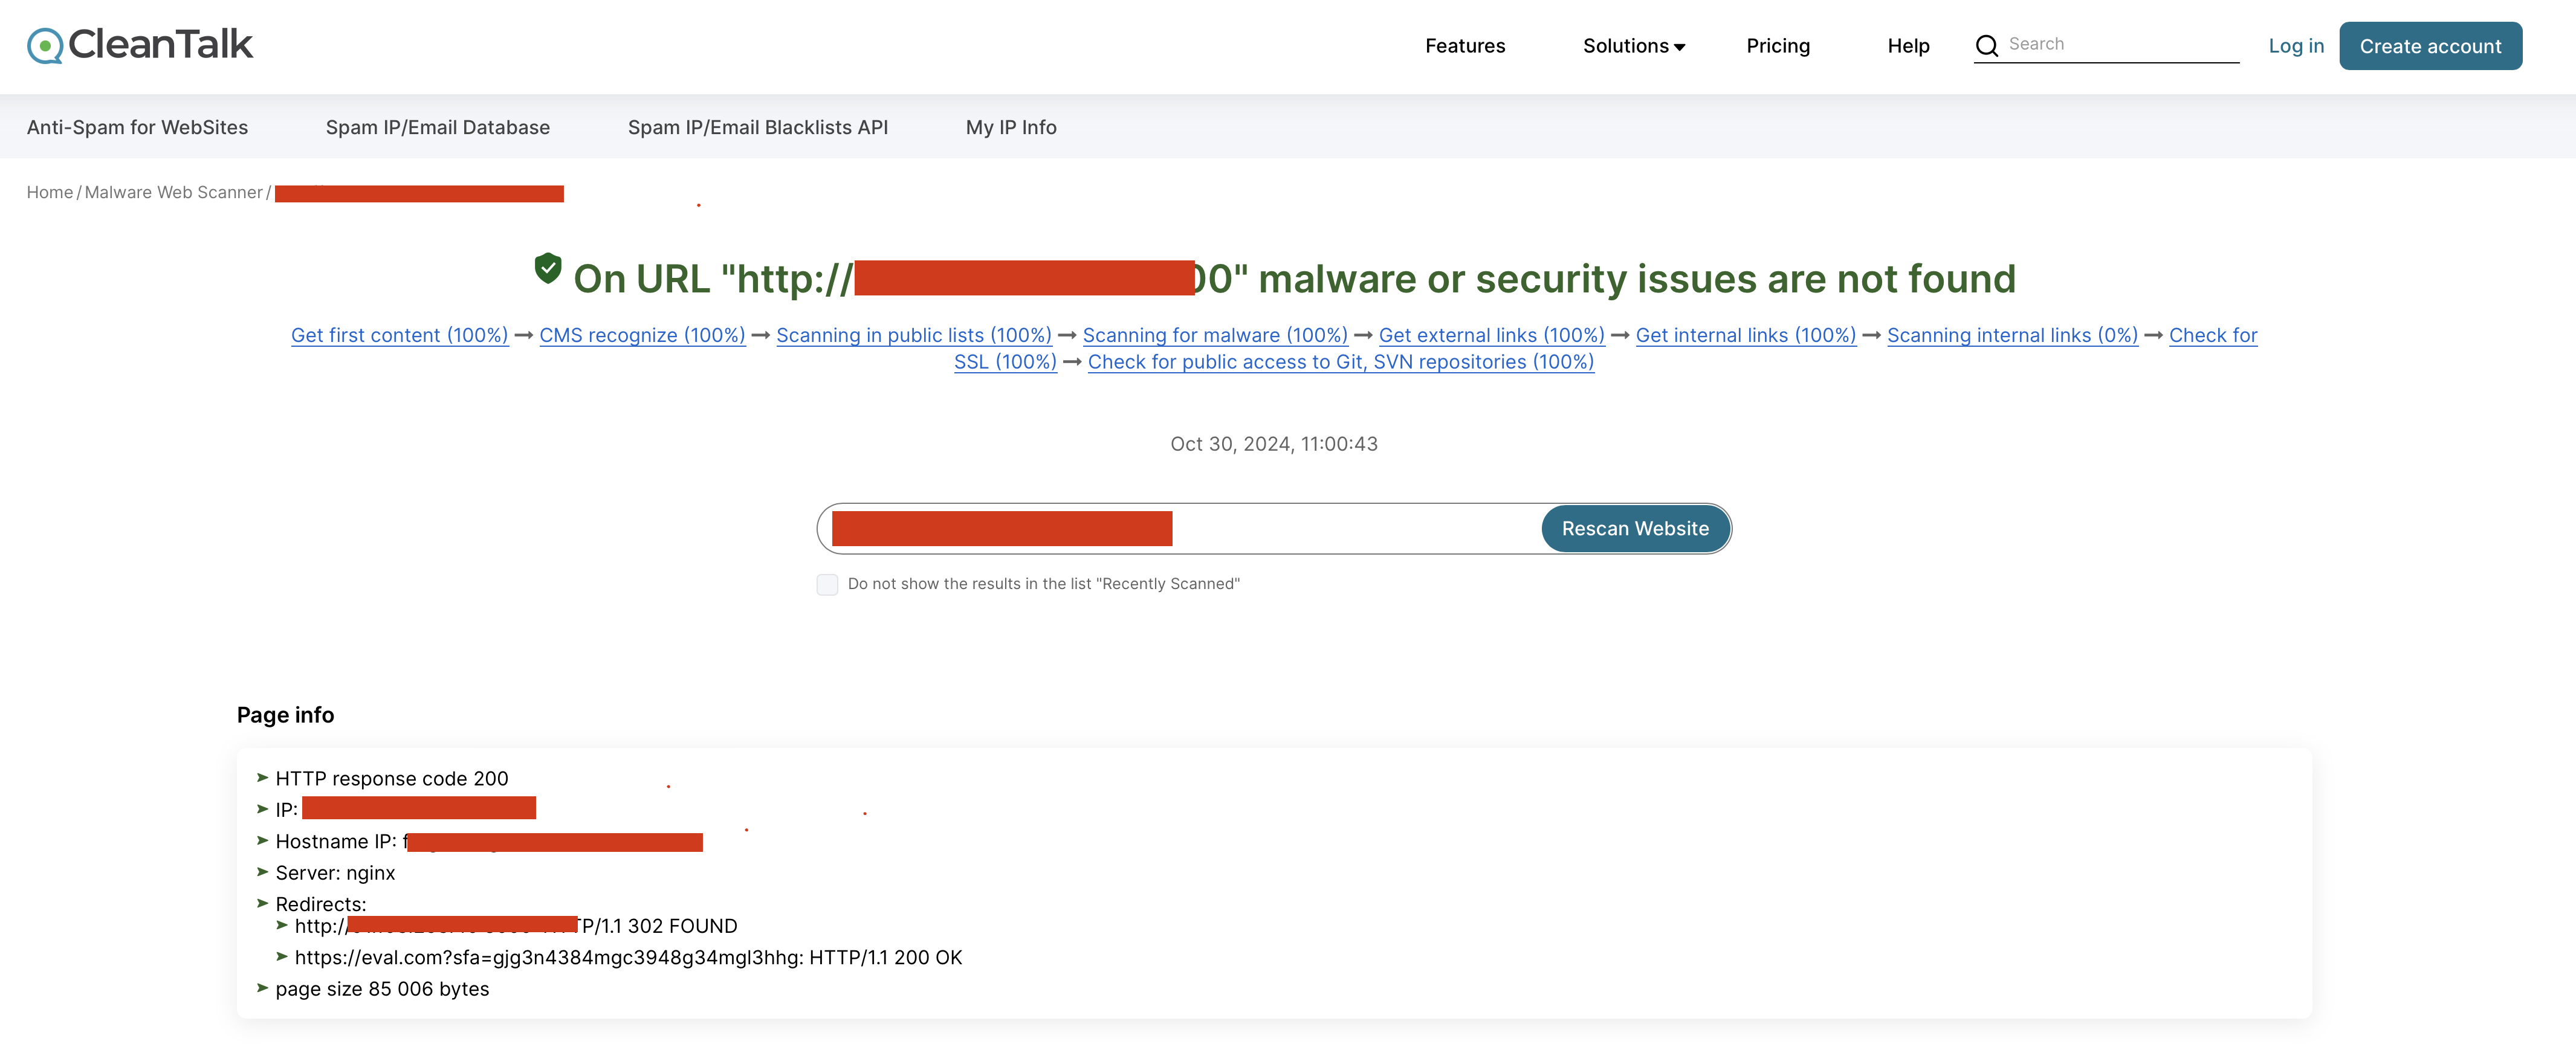Screen dimensions: 2576x1044
Task: Open the My IP Info section
Action: click(1010, 127)
